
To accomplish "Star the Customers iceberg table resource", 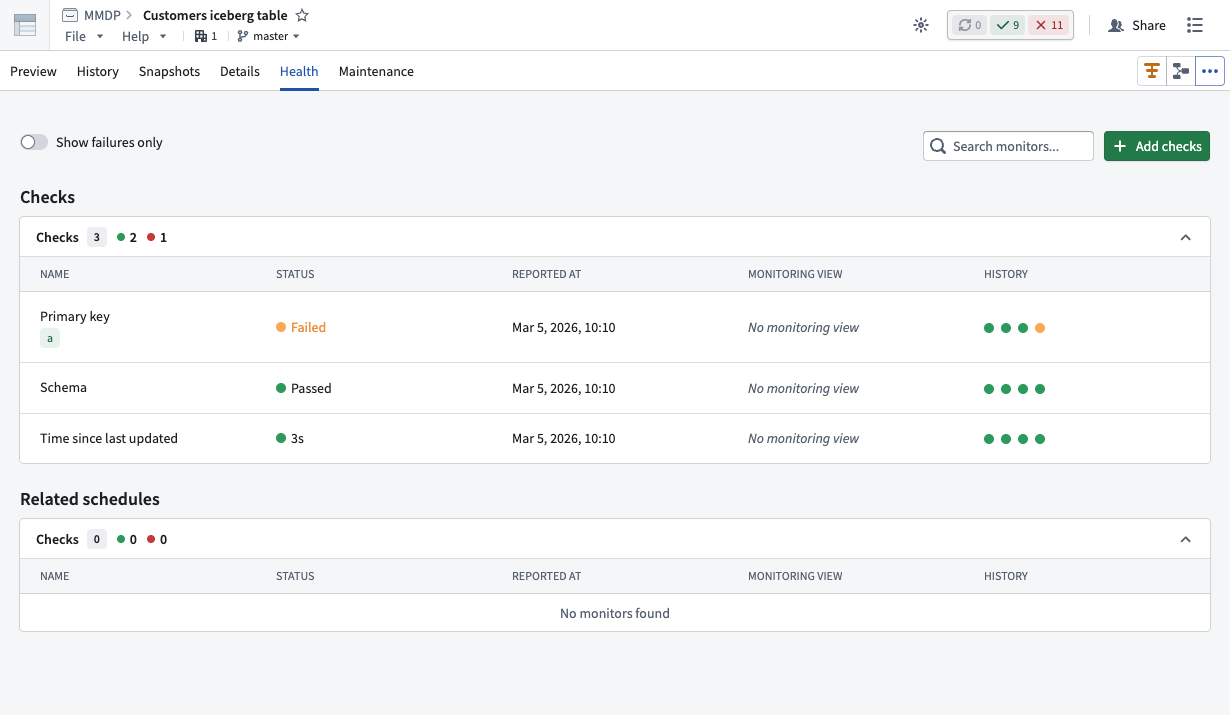I will 303,15.
